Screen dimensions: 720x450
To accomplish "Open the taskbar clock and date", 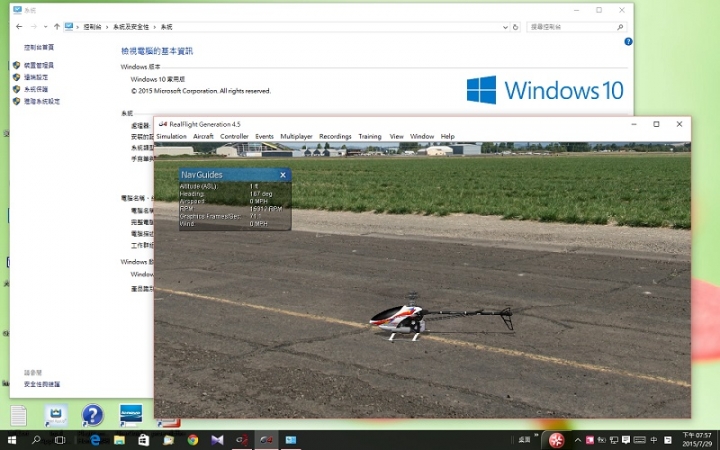I will (697, 439).
